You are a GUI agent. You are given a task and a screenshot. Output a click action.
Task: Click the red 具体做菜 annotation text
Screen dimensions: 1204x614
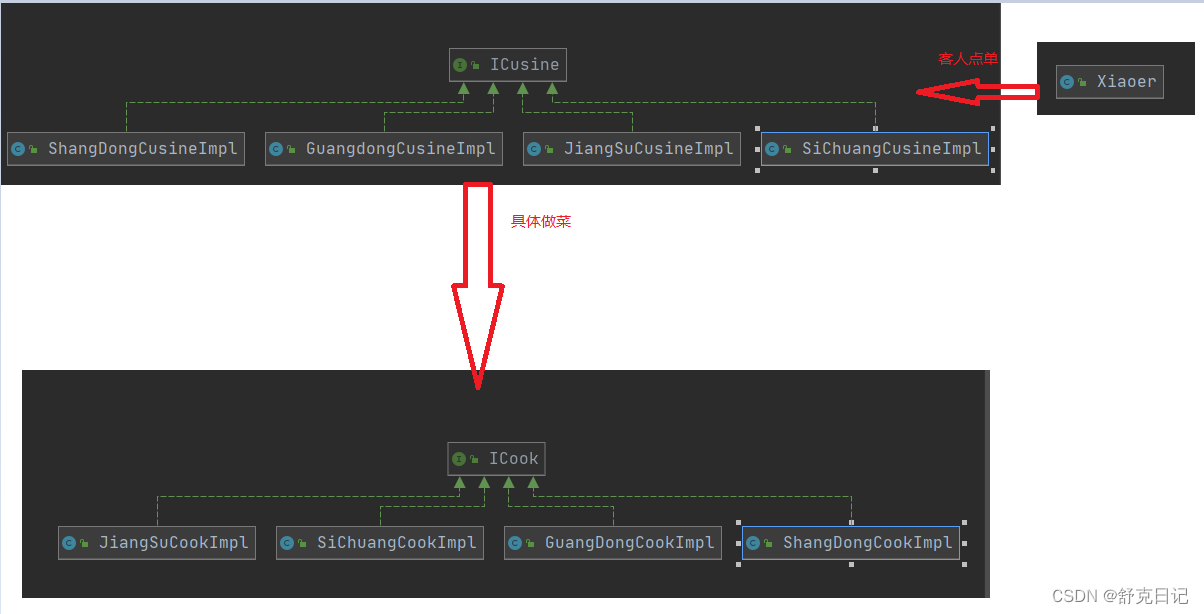click(541, 222)
